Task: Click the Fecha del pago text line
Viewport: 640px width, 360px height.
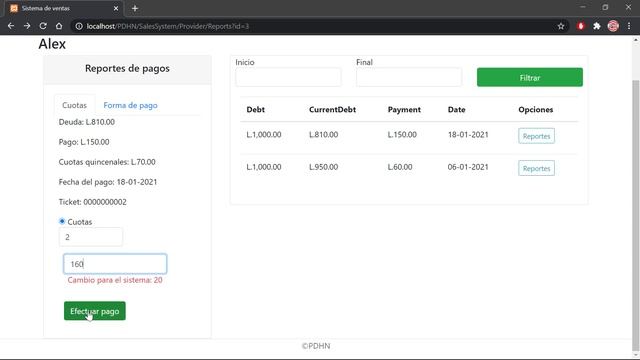Action: tap(108, 182)
